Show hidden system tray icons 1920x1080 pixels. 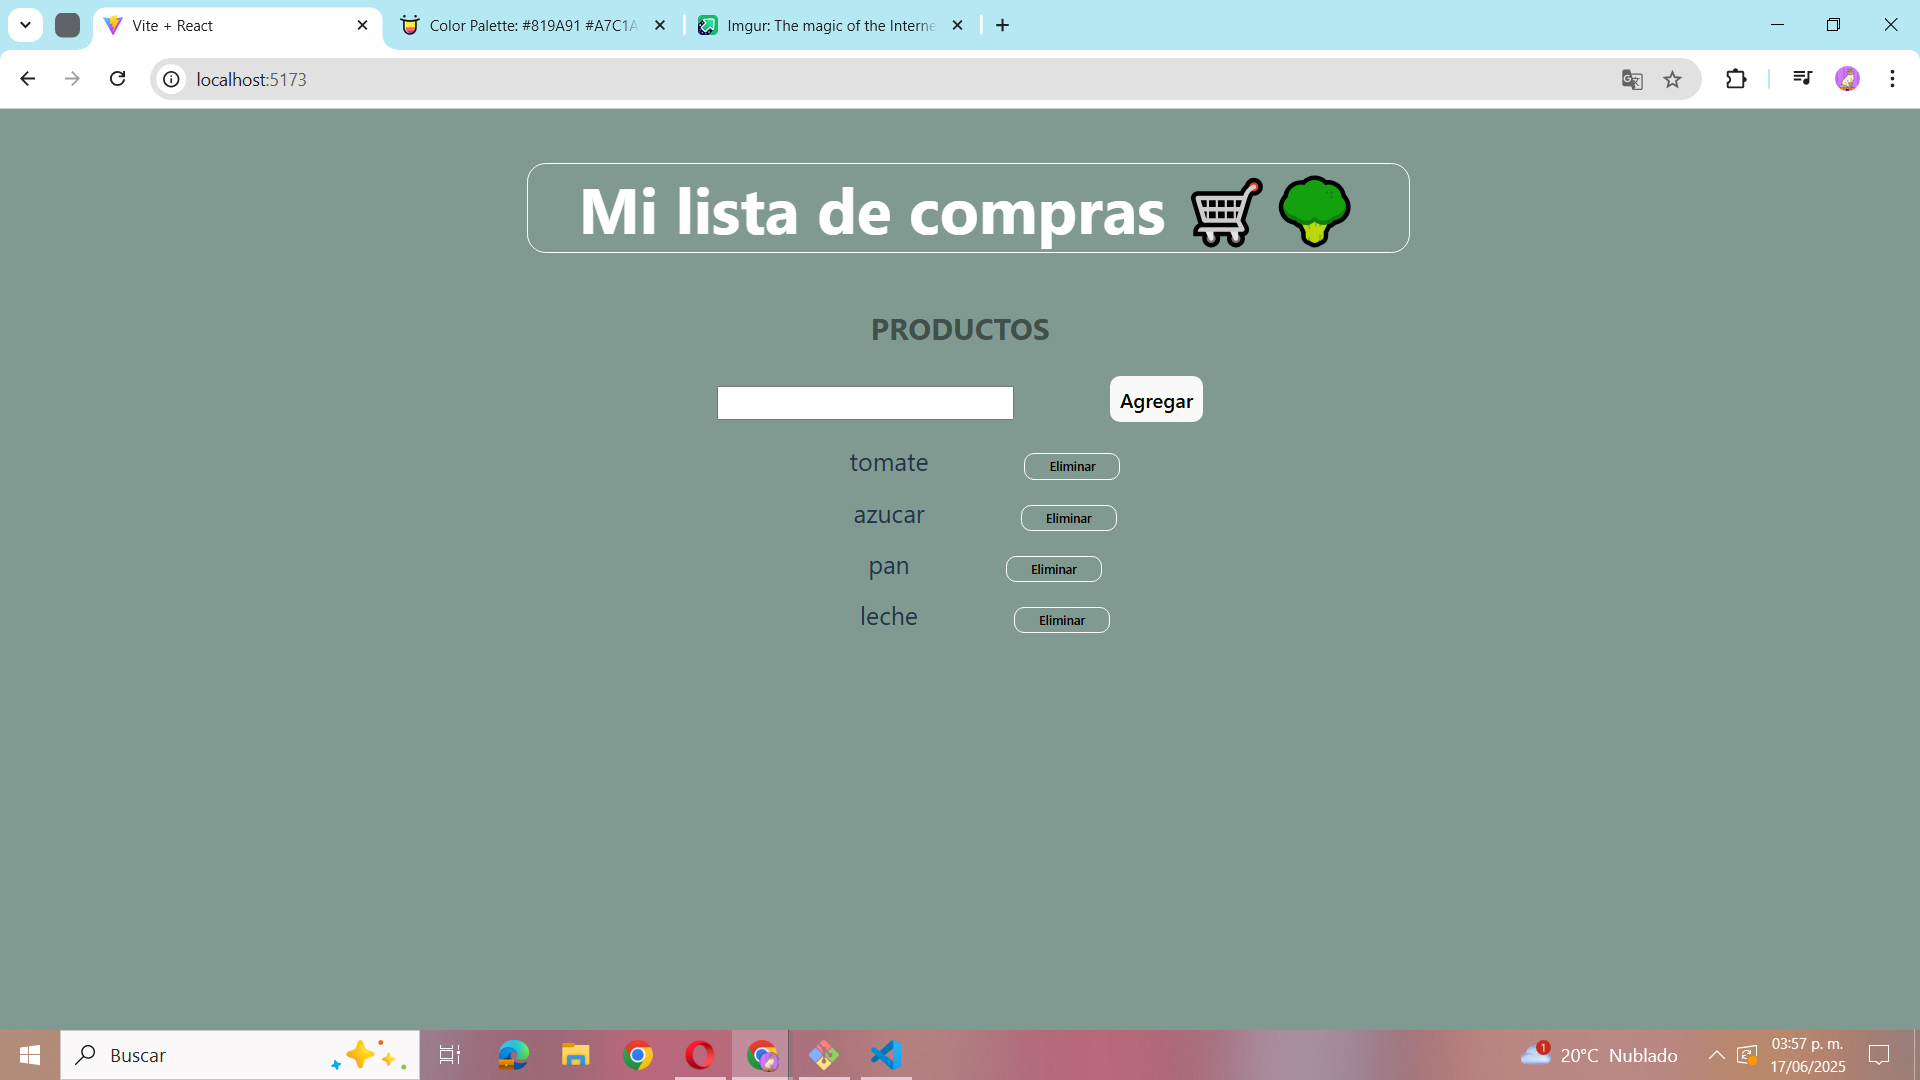tap(1716, 1055)
